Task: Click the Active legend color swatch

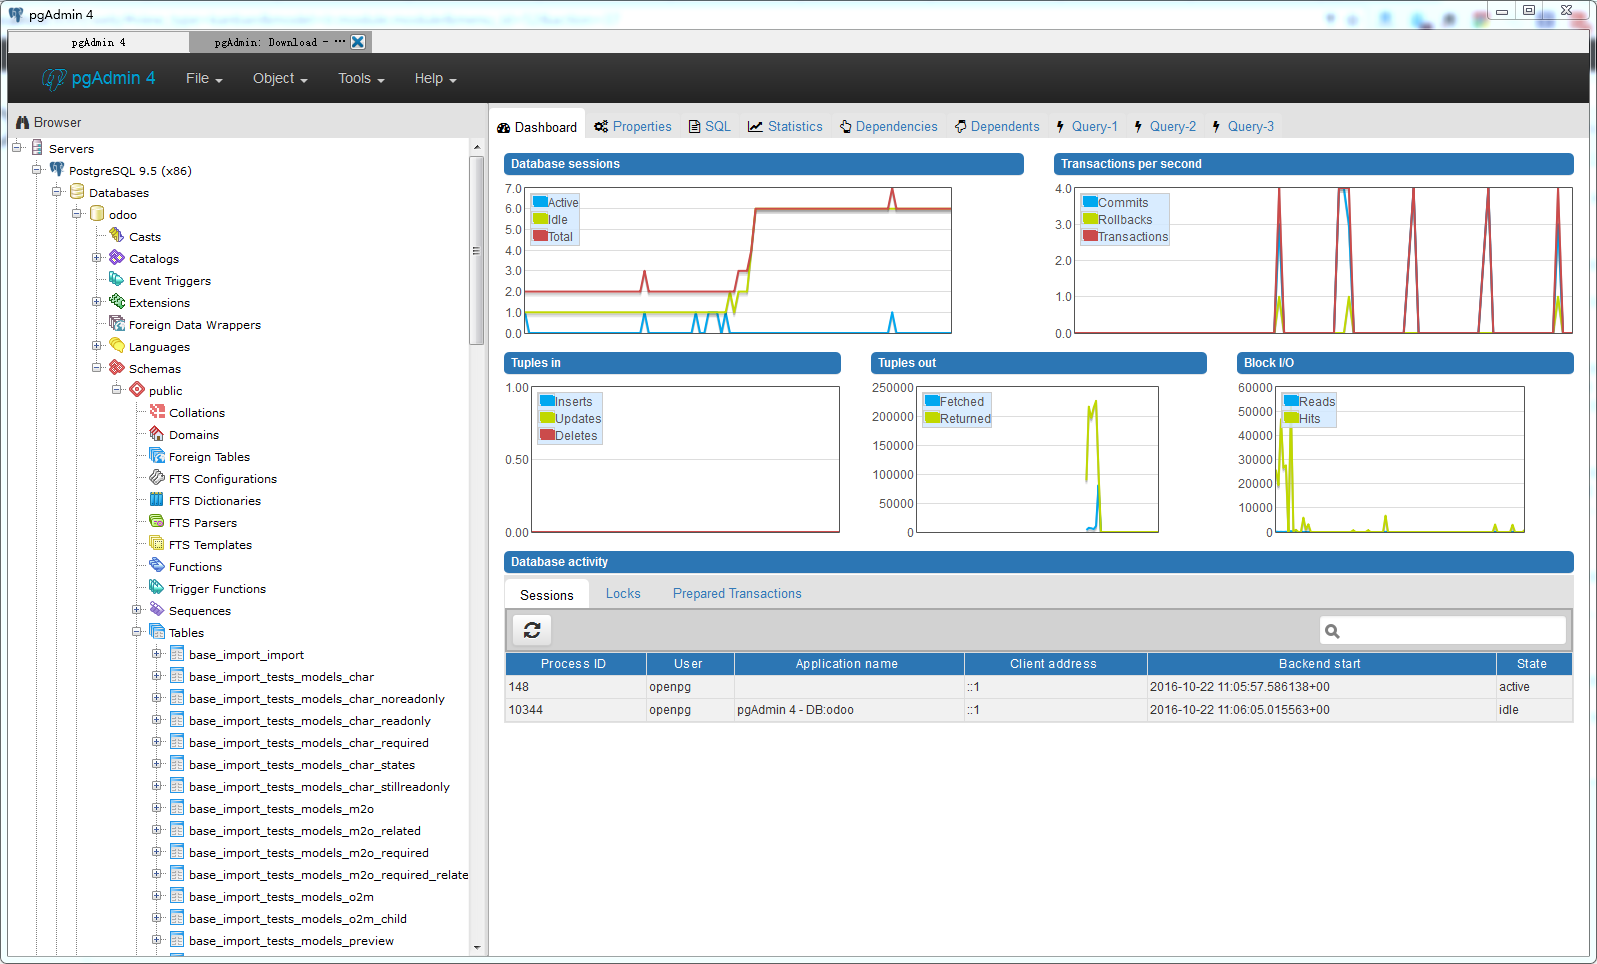Action: (x=540, y=202)
